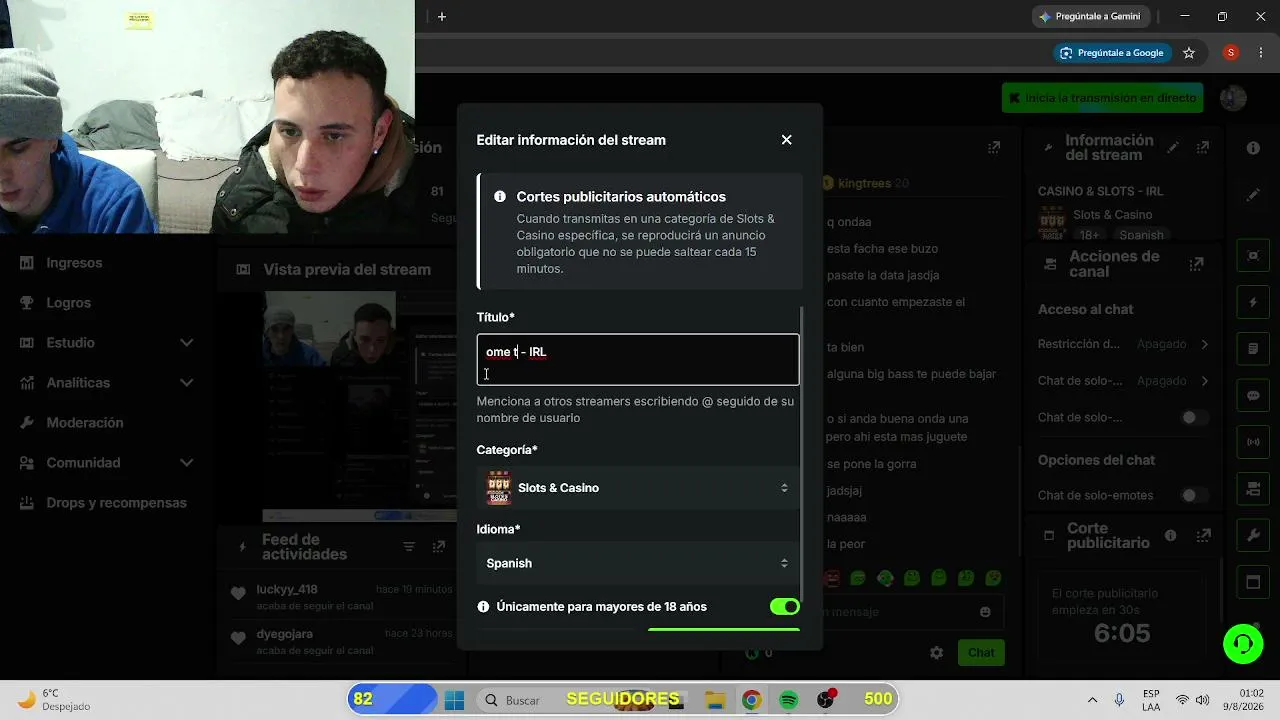Bookmark this page with the star icon
The width and height of the screenshot is (1280, 720).
click(1189, 52)
